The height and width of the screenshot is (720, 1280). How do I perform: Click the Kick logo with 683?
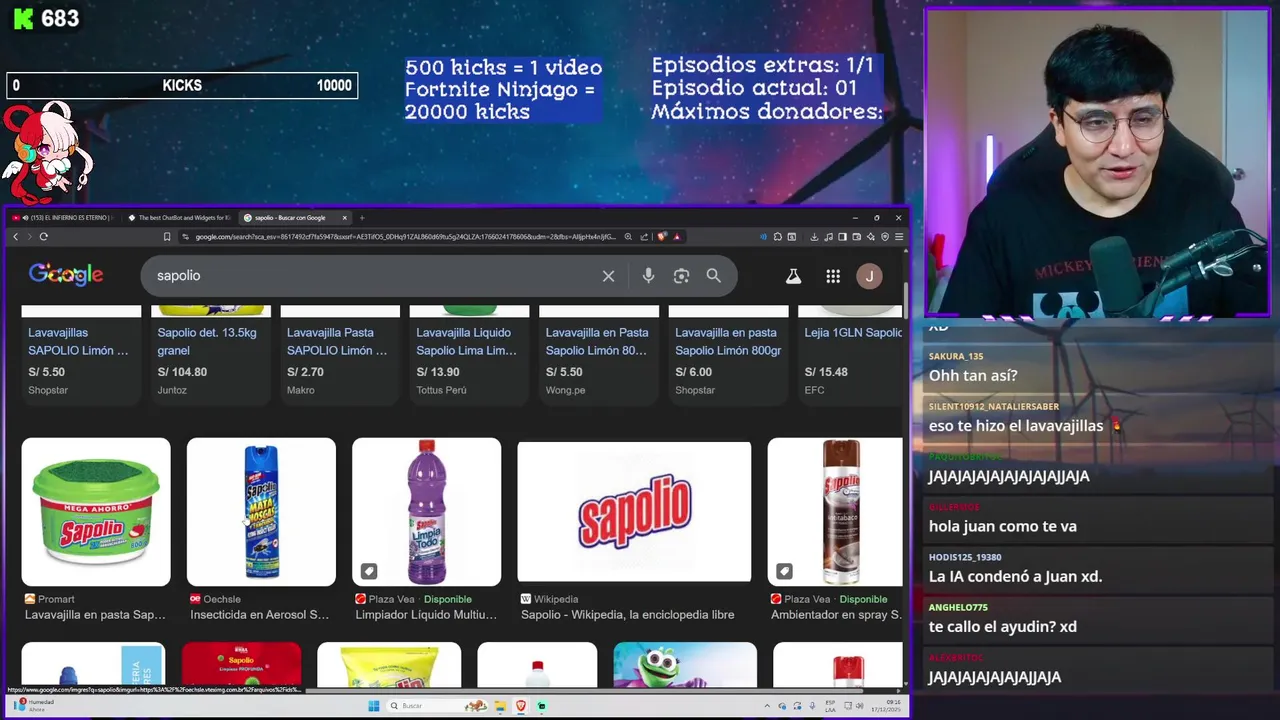tap(45, 18)
